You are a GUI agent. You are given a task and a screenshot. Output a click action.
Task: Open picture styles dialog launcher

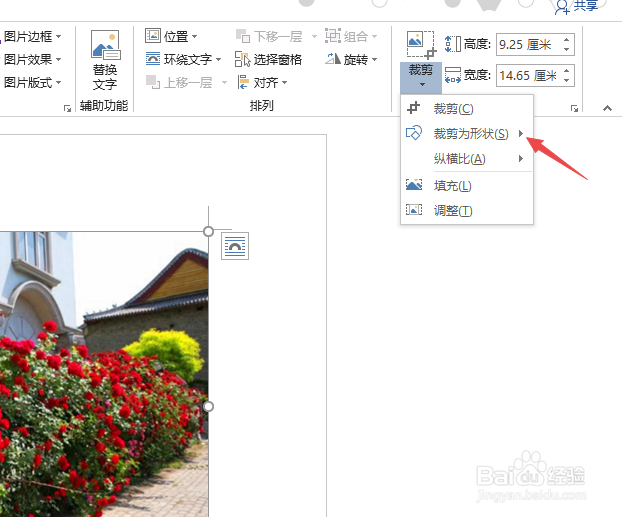click(x=67, y=108)
